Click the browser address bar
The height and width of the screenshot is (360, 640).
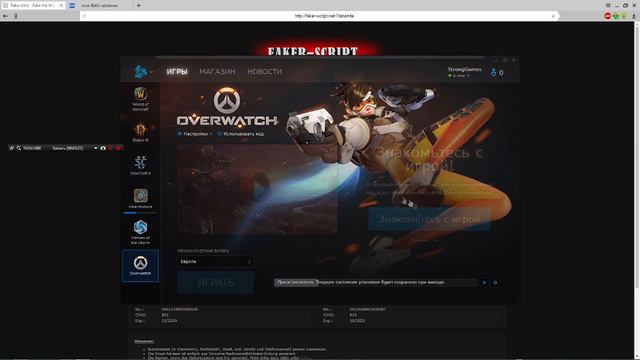(319, 16)
